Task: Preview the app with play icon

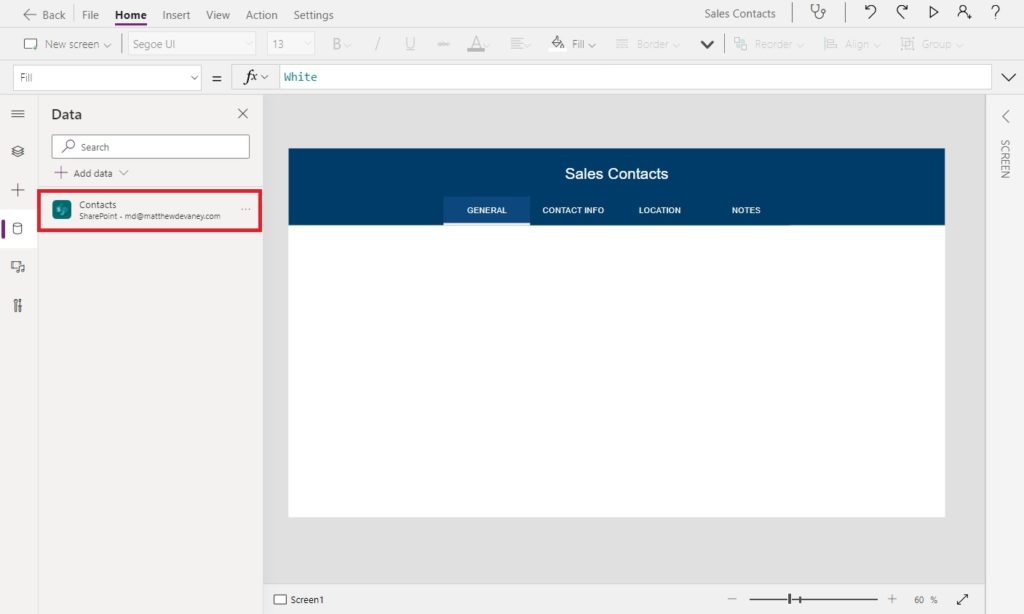Action: click(x=933, y=12)
